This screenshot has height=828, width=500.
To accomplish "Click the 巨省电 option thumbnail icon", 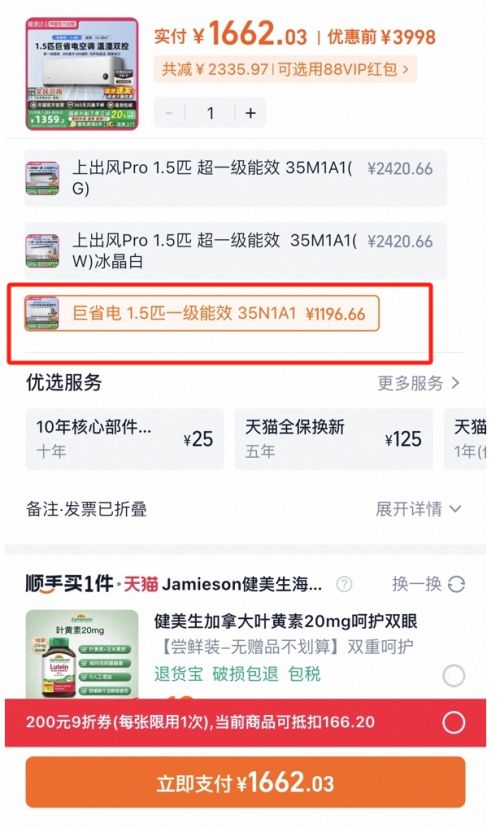I will [x=42, y=313].
